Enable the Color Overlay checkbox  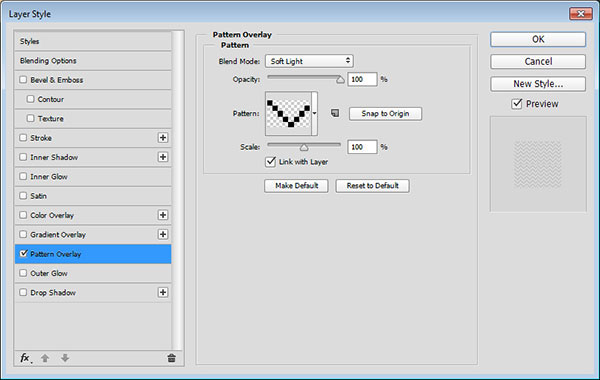[23, 215]
